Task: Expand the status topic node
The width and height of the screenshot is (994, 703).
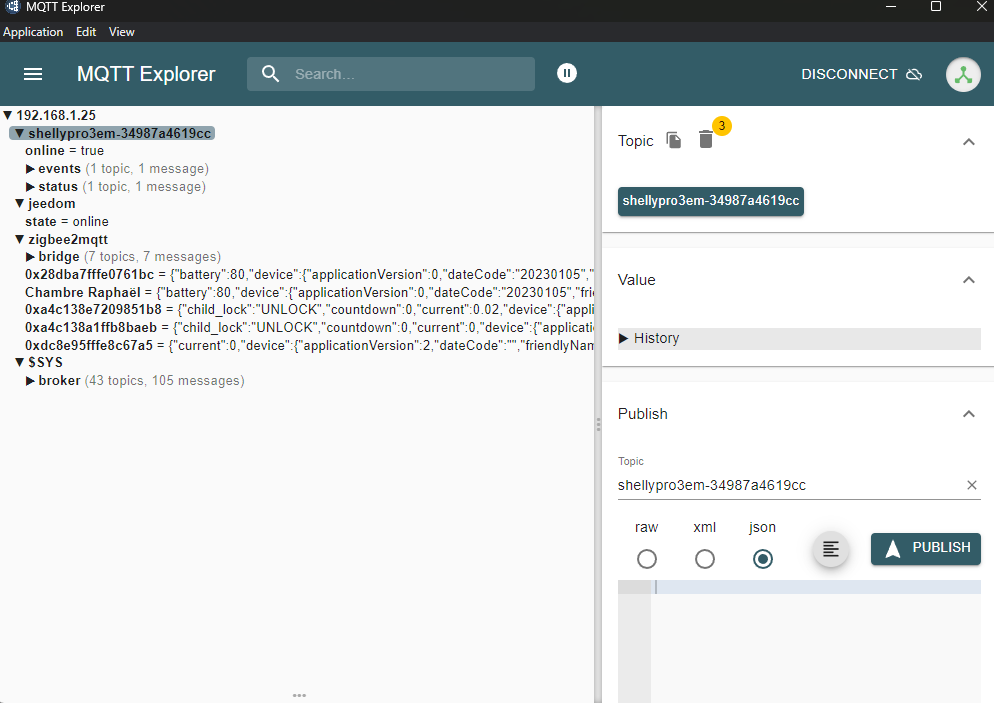Action: point(30,186)
